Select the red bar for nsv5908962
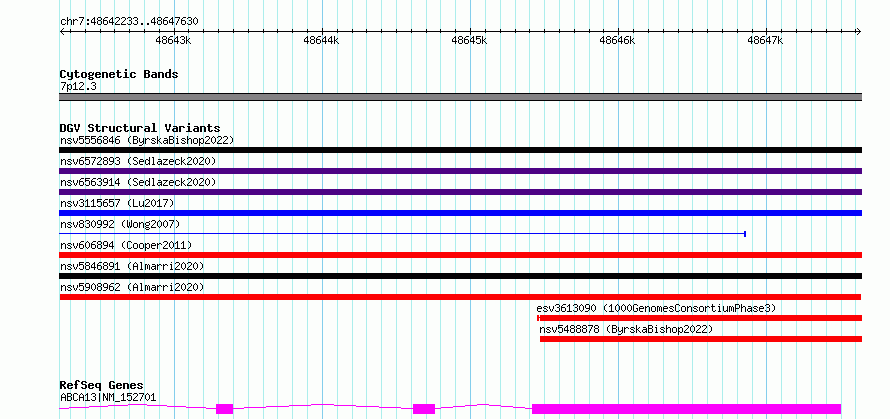 tap(460, 297)
